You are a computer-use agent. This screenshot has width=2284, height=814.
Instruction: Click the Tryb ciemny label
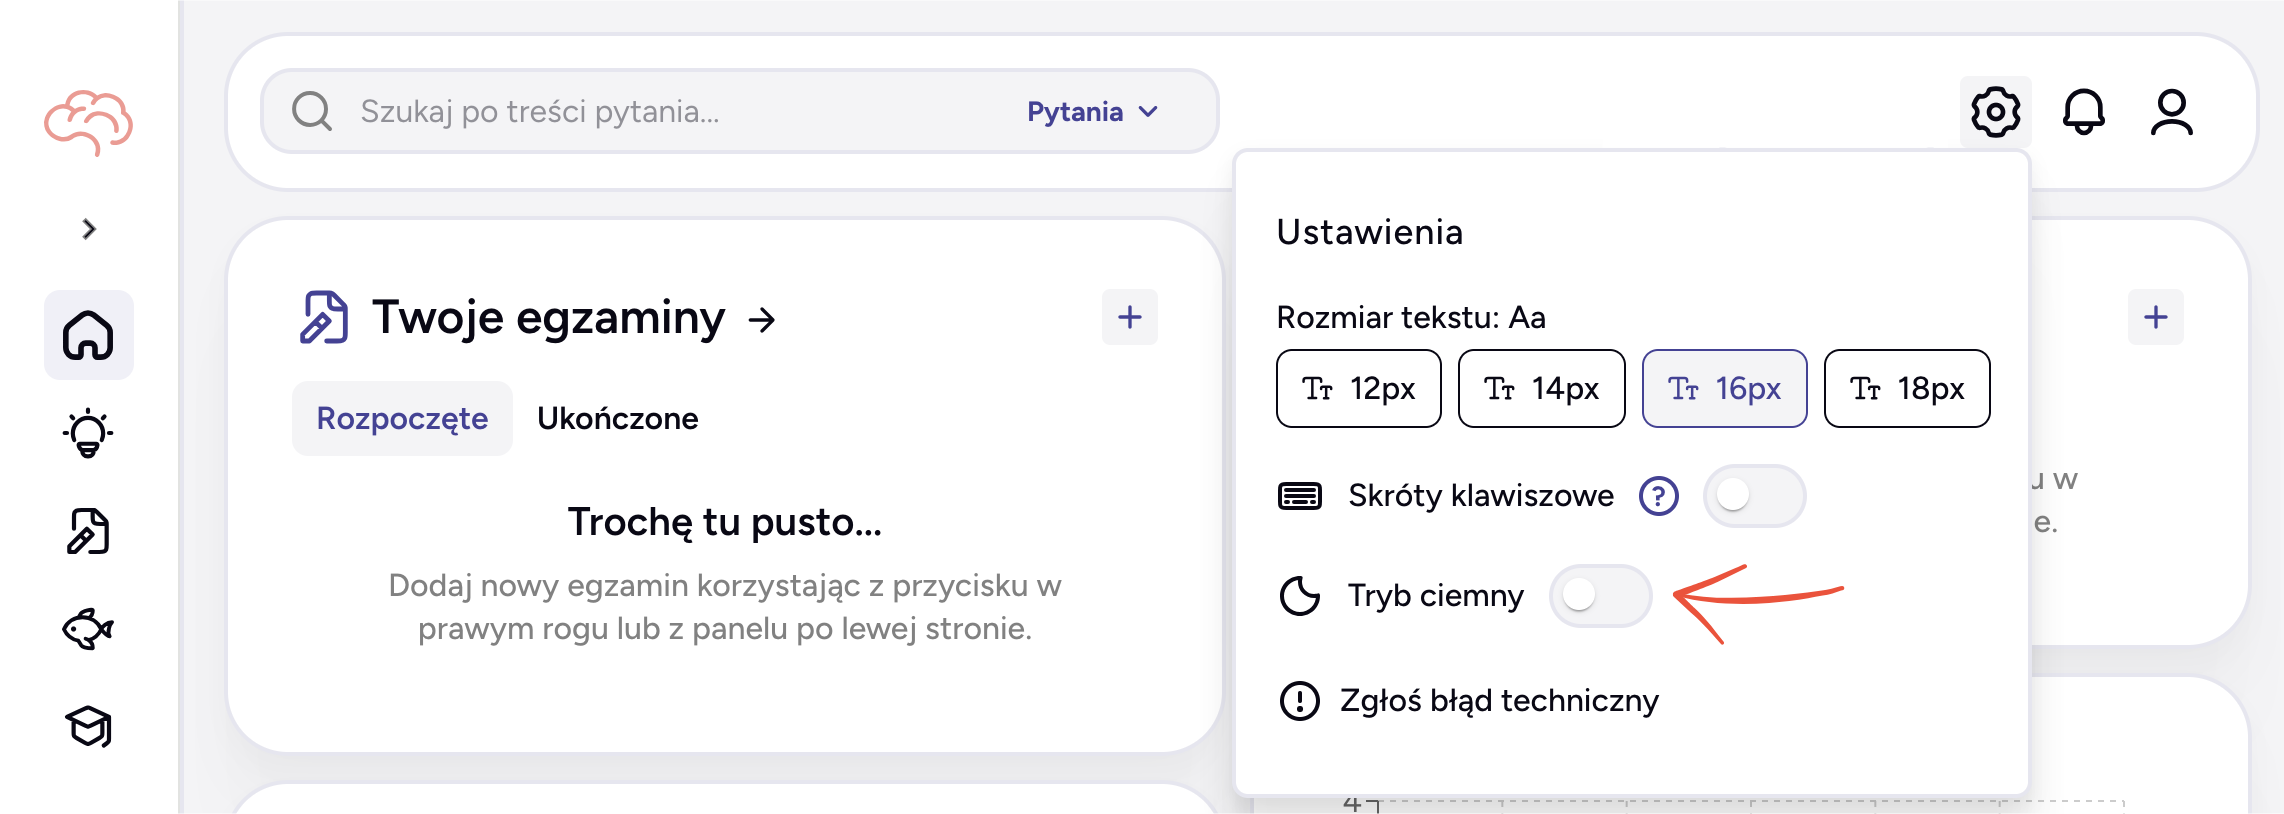coord(1436,596)
